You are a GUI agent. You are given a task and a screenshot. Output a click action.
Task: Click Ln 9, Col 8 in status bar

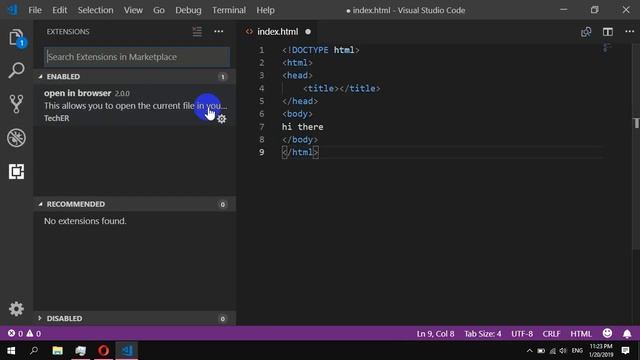tap(435, 333)
